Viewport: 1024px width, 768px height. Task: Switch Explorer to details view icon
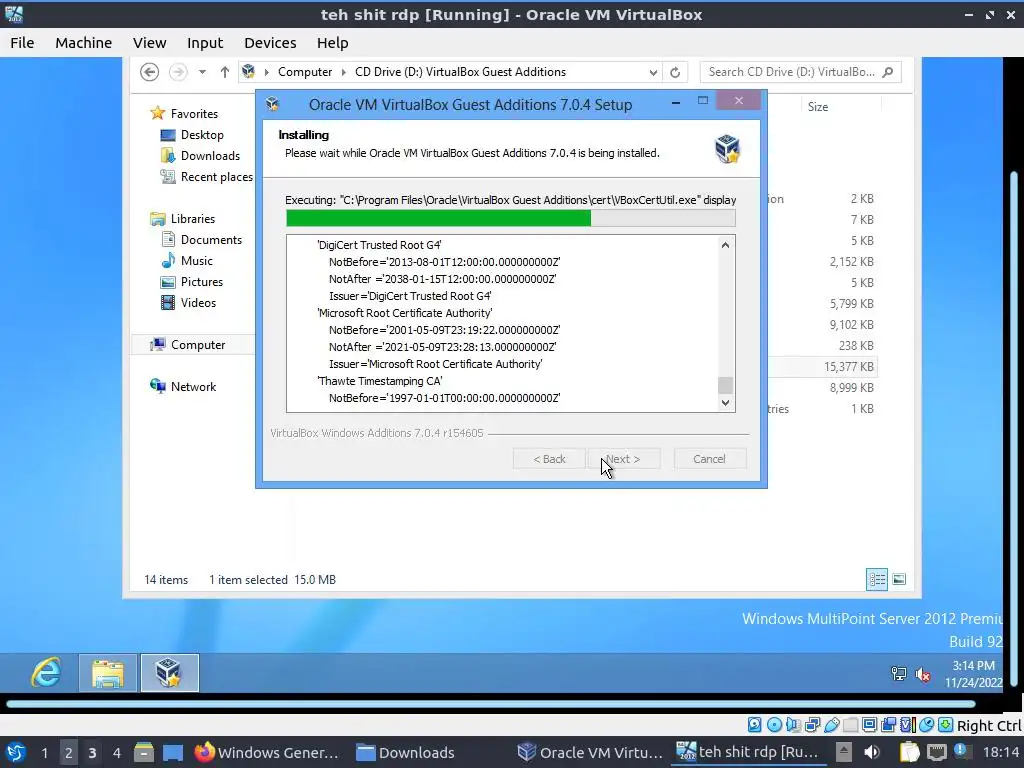click(877, 579)
